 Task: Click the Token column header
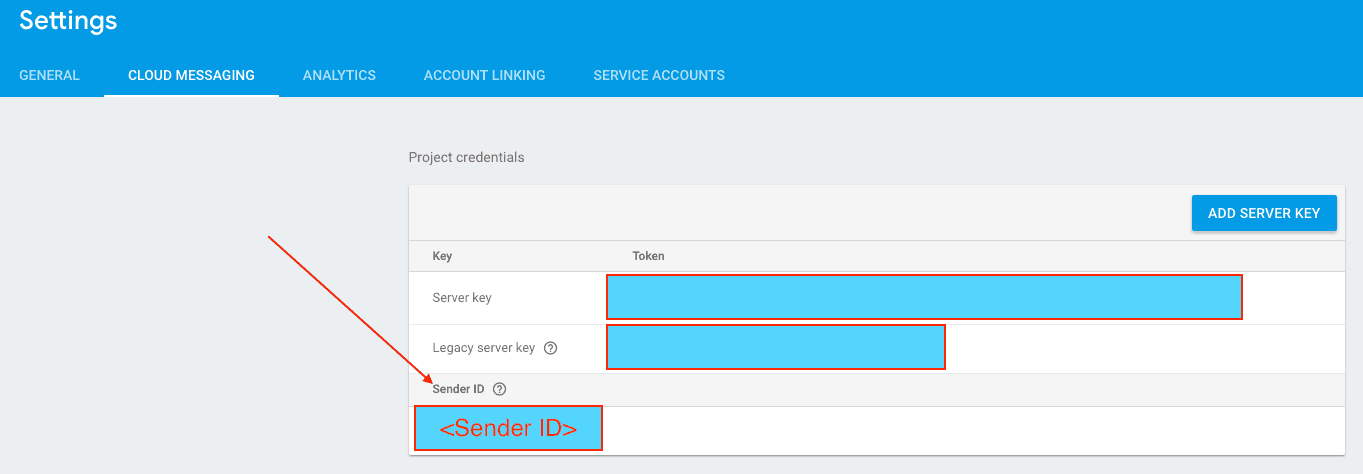click(x=648, y=256)
